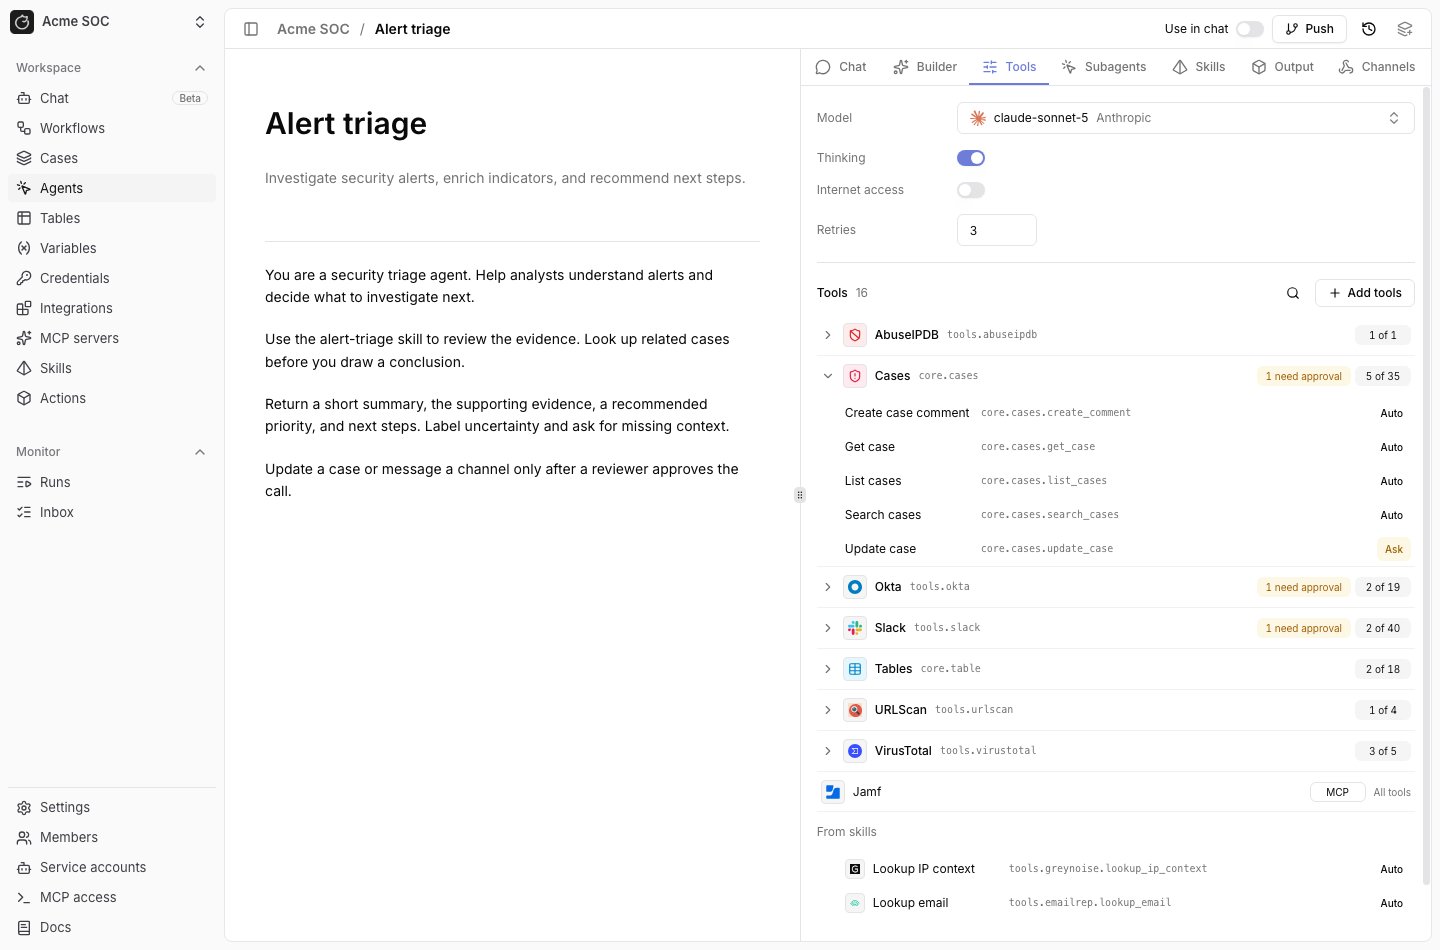The width and height of the screenshot is (1440, 950).
Task: Switch to the Output tab
Action: coord(1283,67)
